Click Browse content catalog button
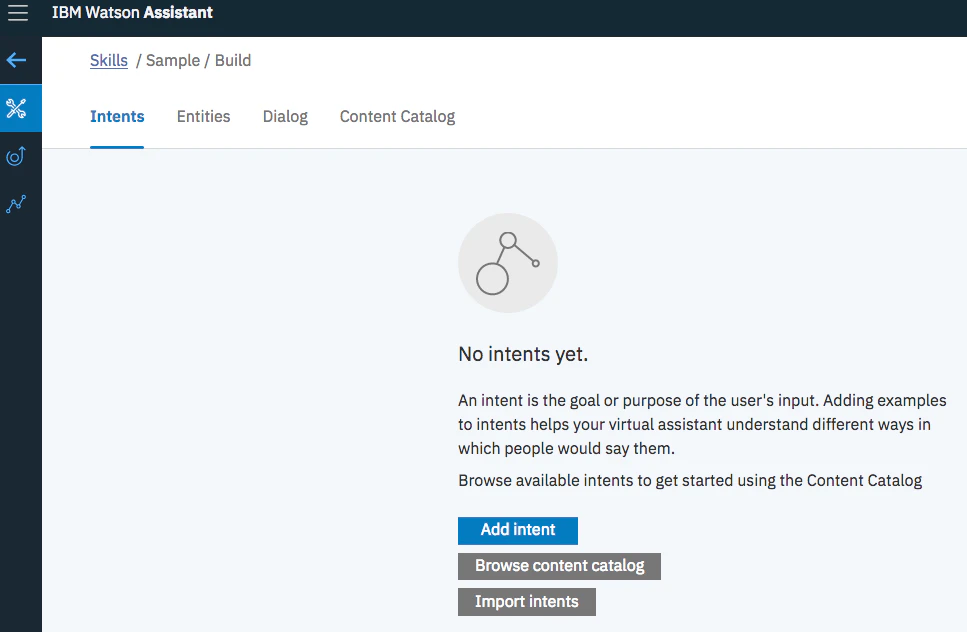This screenshot has height=632, width=967. click(559, 566)
